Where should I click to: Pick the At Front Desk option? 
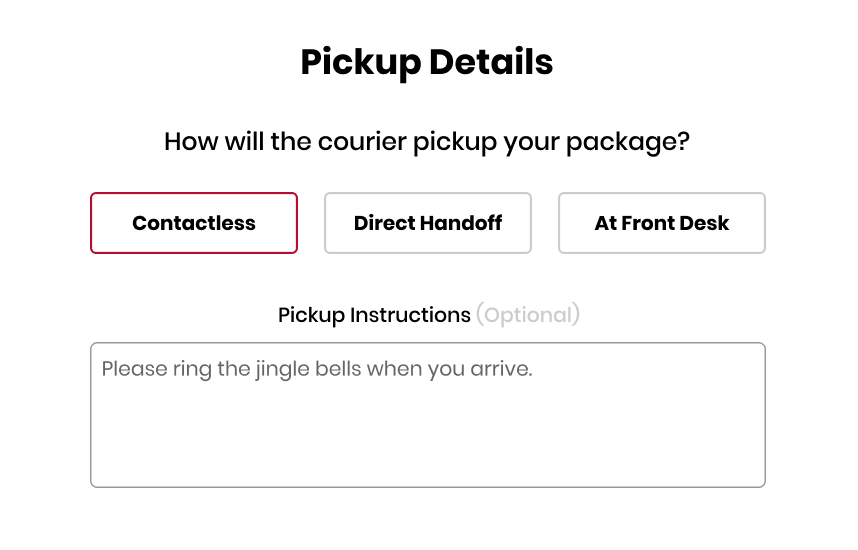click(662, 223)
